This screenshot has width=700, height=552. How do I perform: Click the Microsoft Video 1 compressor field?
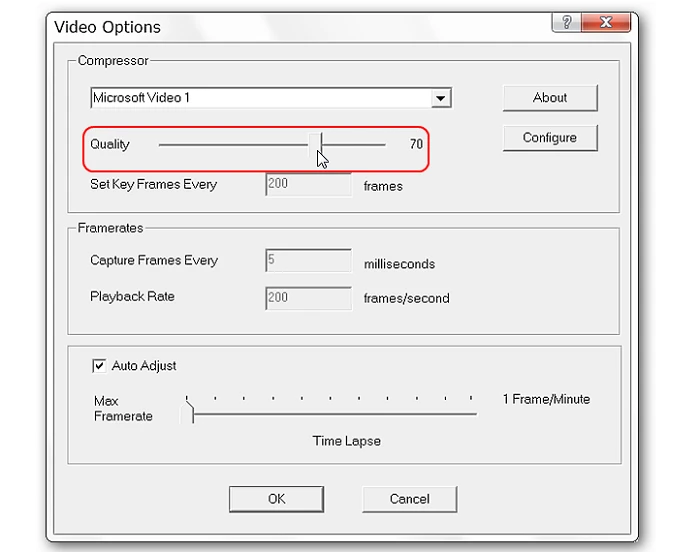[260, 98]
